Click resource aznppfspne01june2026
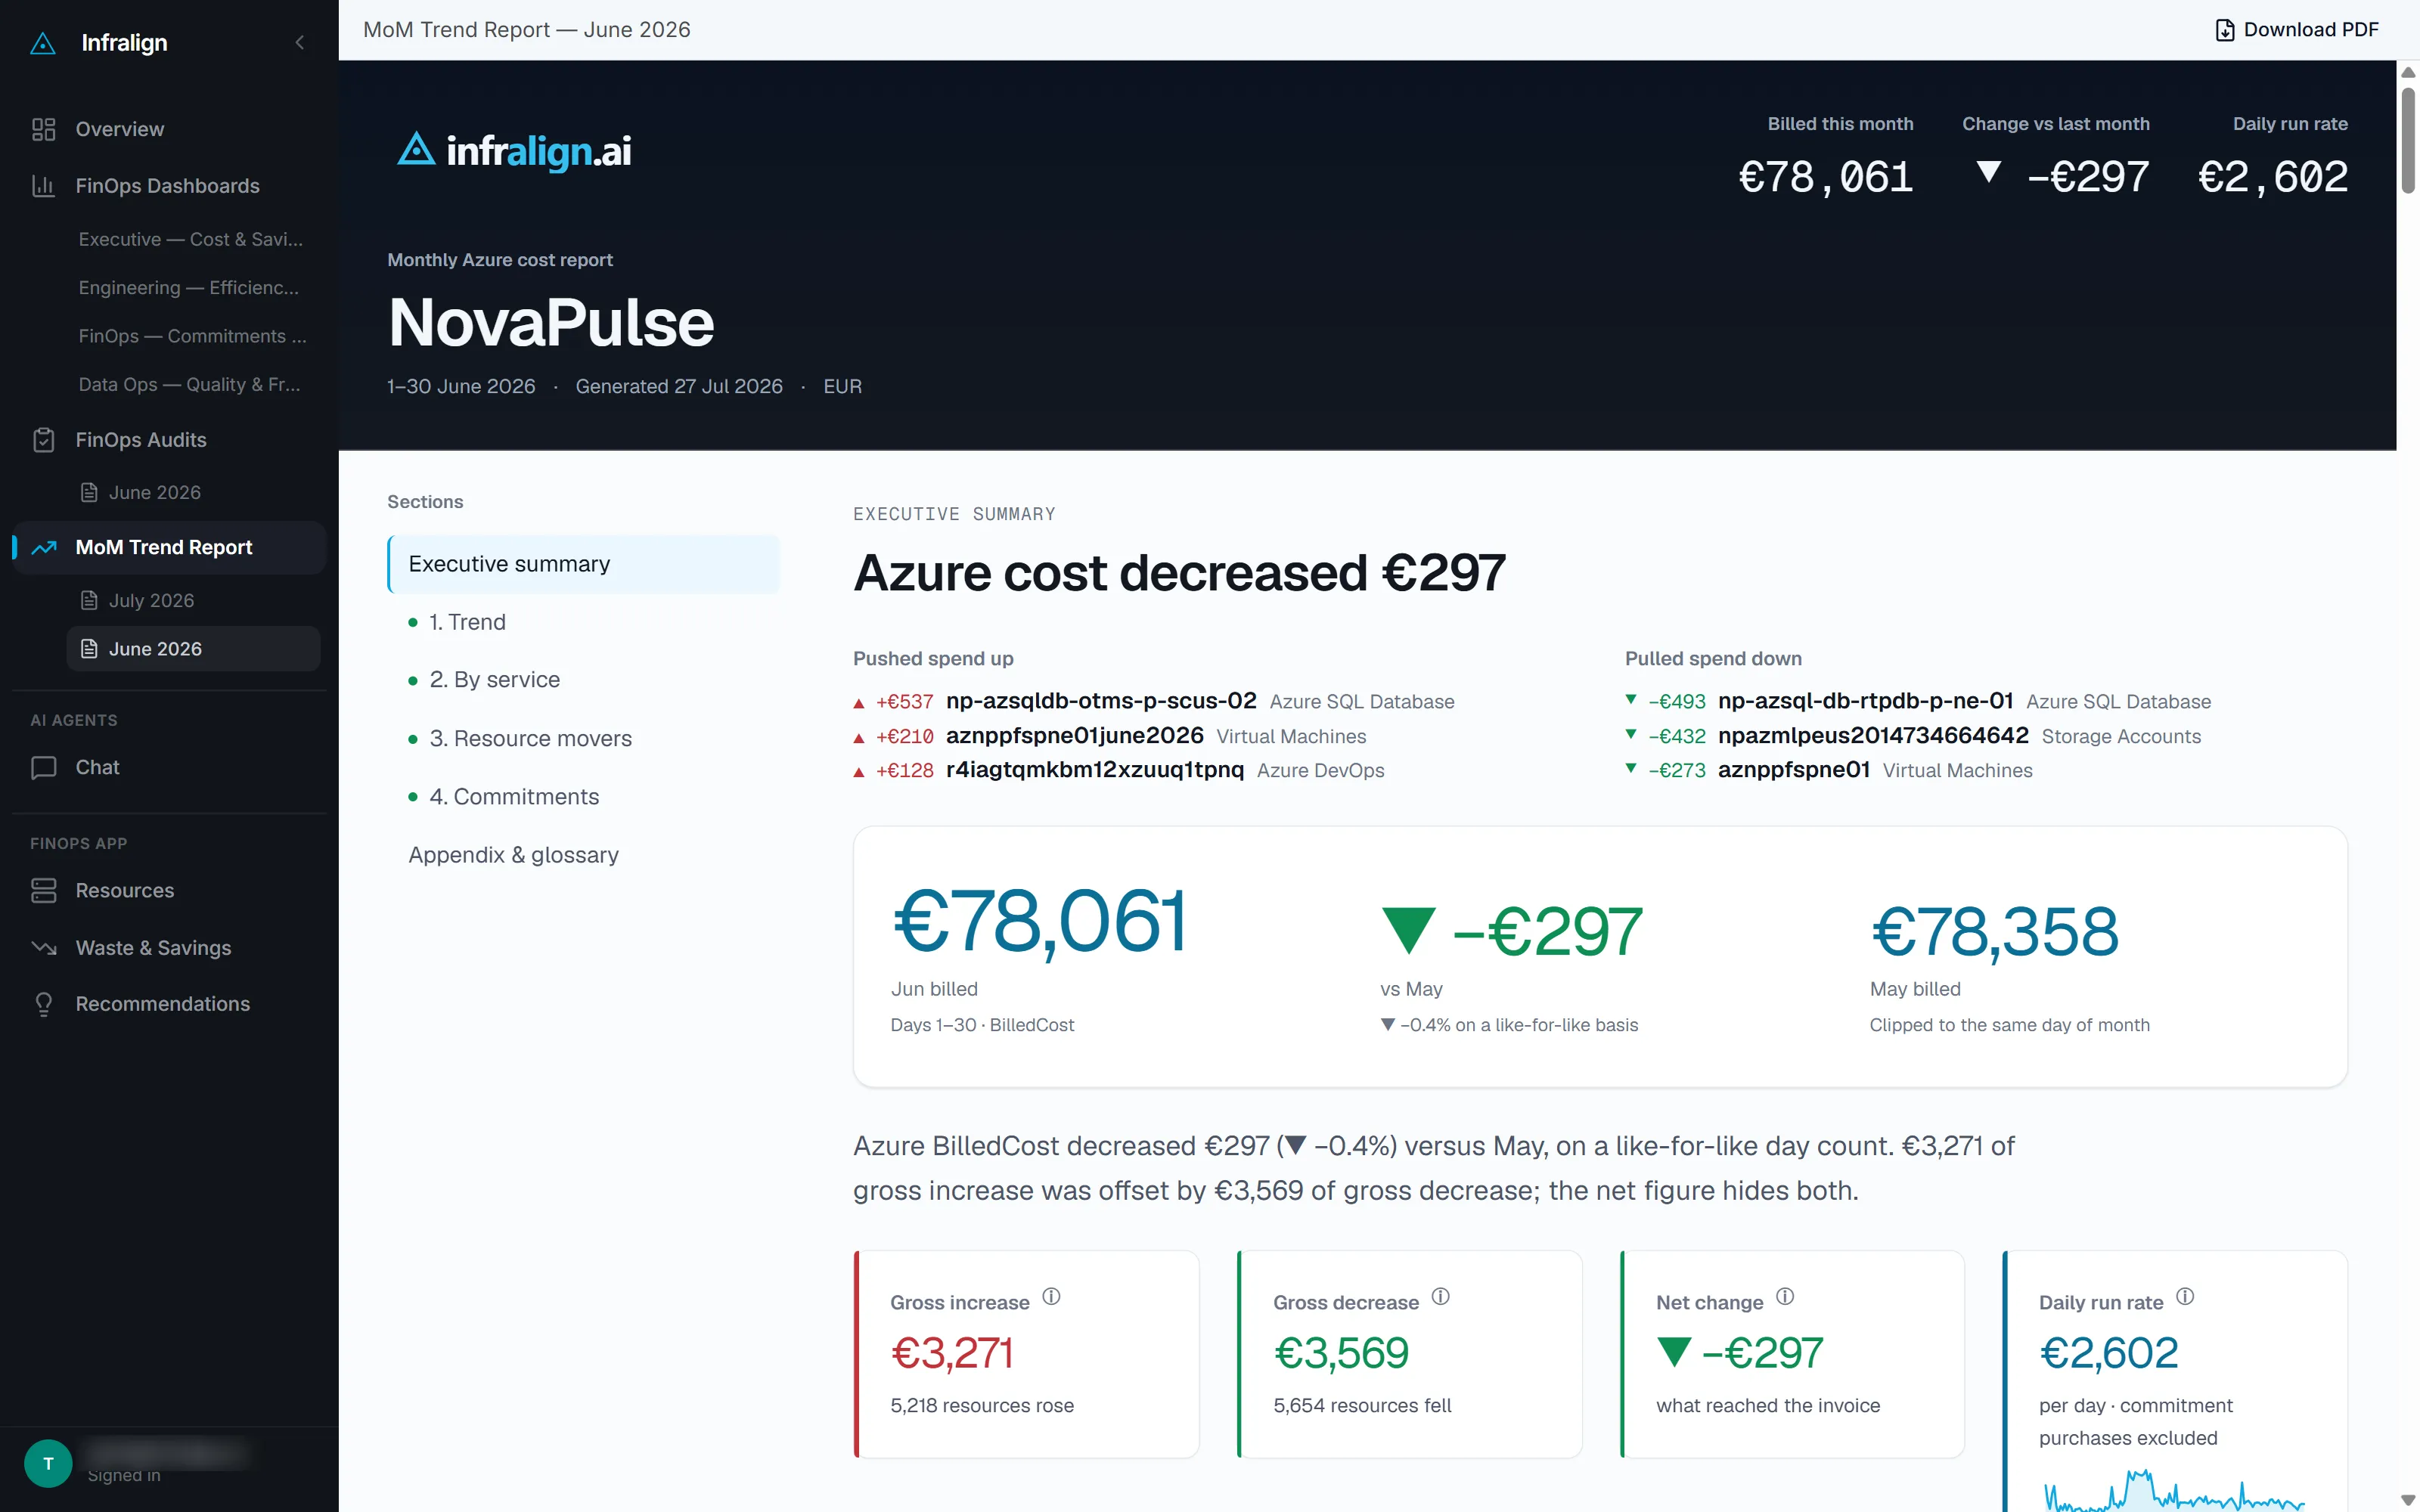This screenshot has width=2420, height=1512. (x=1074, y=736)
